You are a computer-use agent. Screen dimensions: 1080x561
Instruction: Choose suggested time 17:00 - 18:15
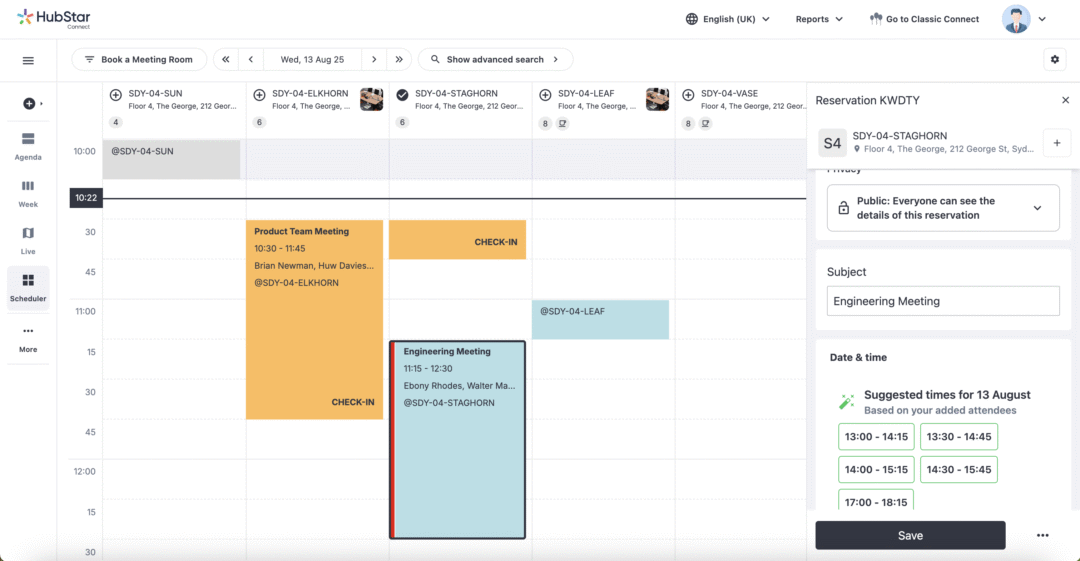[876, 500]
